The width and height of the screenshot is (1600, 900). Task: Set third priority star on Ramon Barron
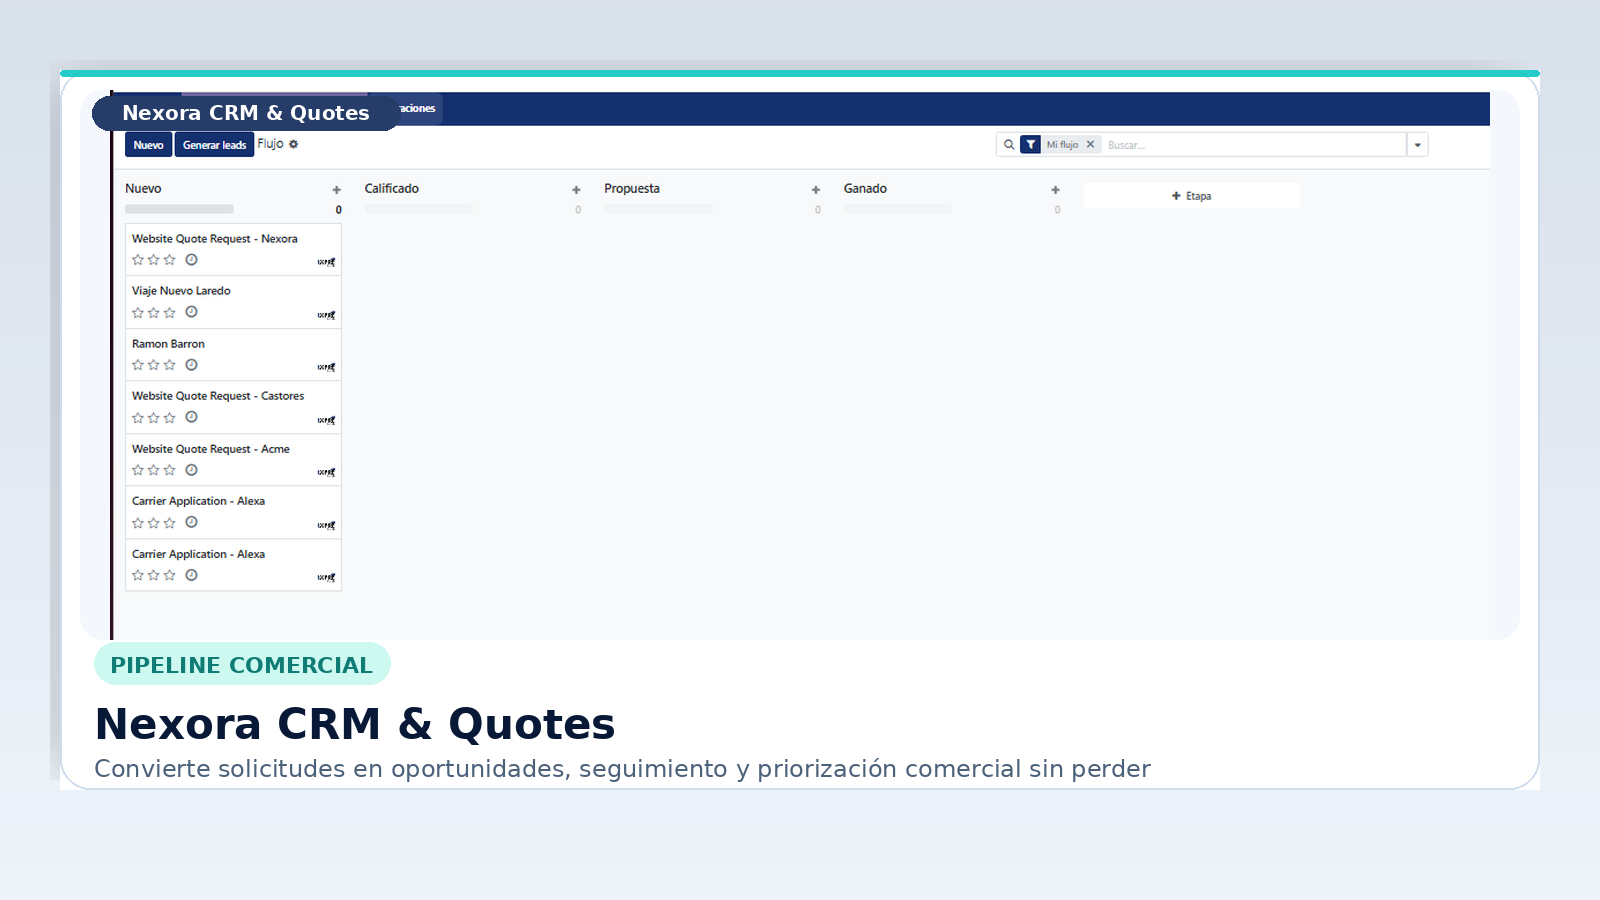coord(170,365)
